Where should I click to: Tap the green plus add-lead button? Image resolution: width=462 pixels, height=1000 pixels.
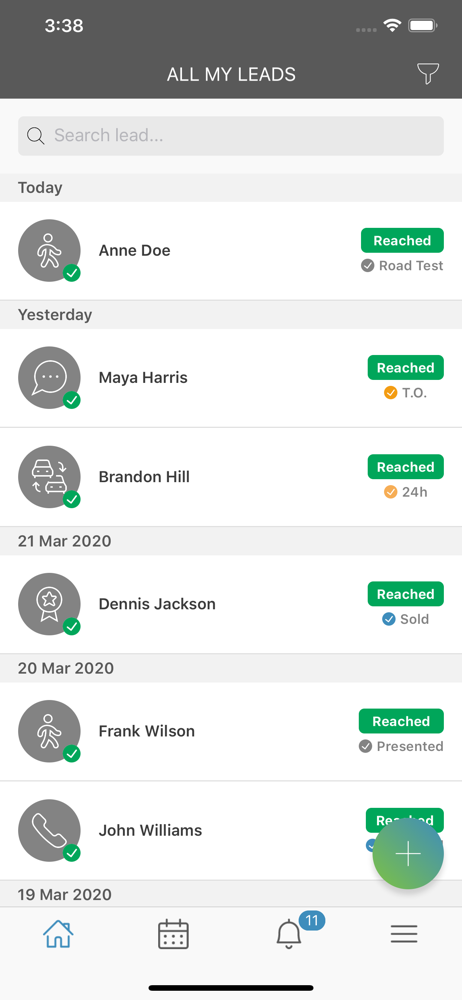click(x=408, y=853)
